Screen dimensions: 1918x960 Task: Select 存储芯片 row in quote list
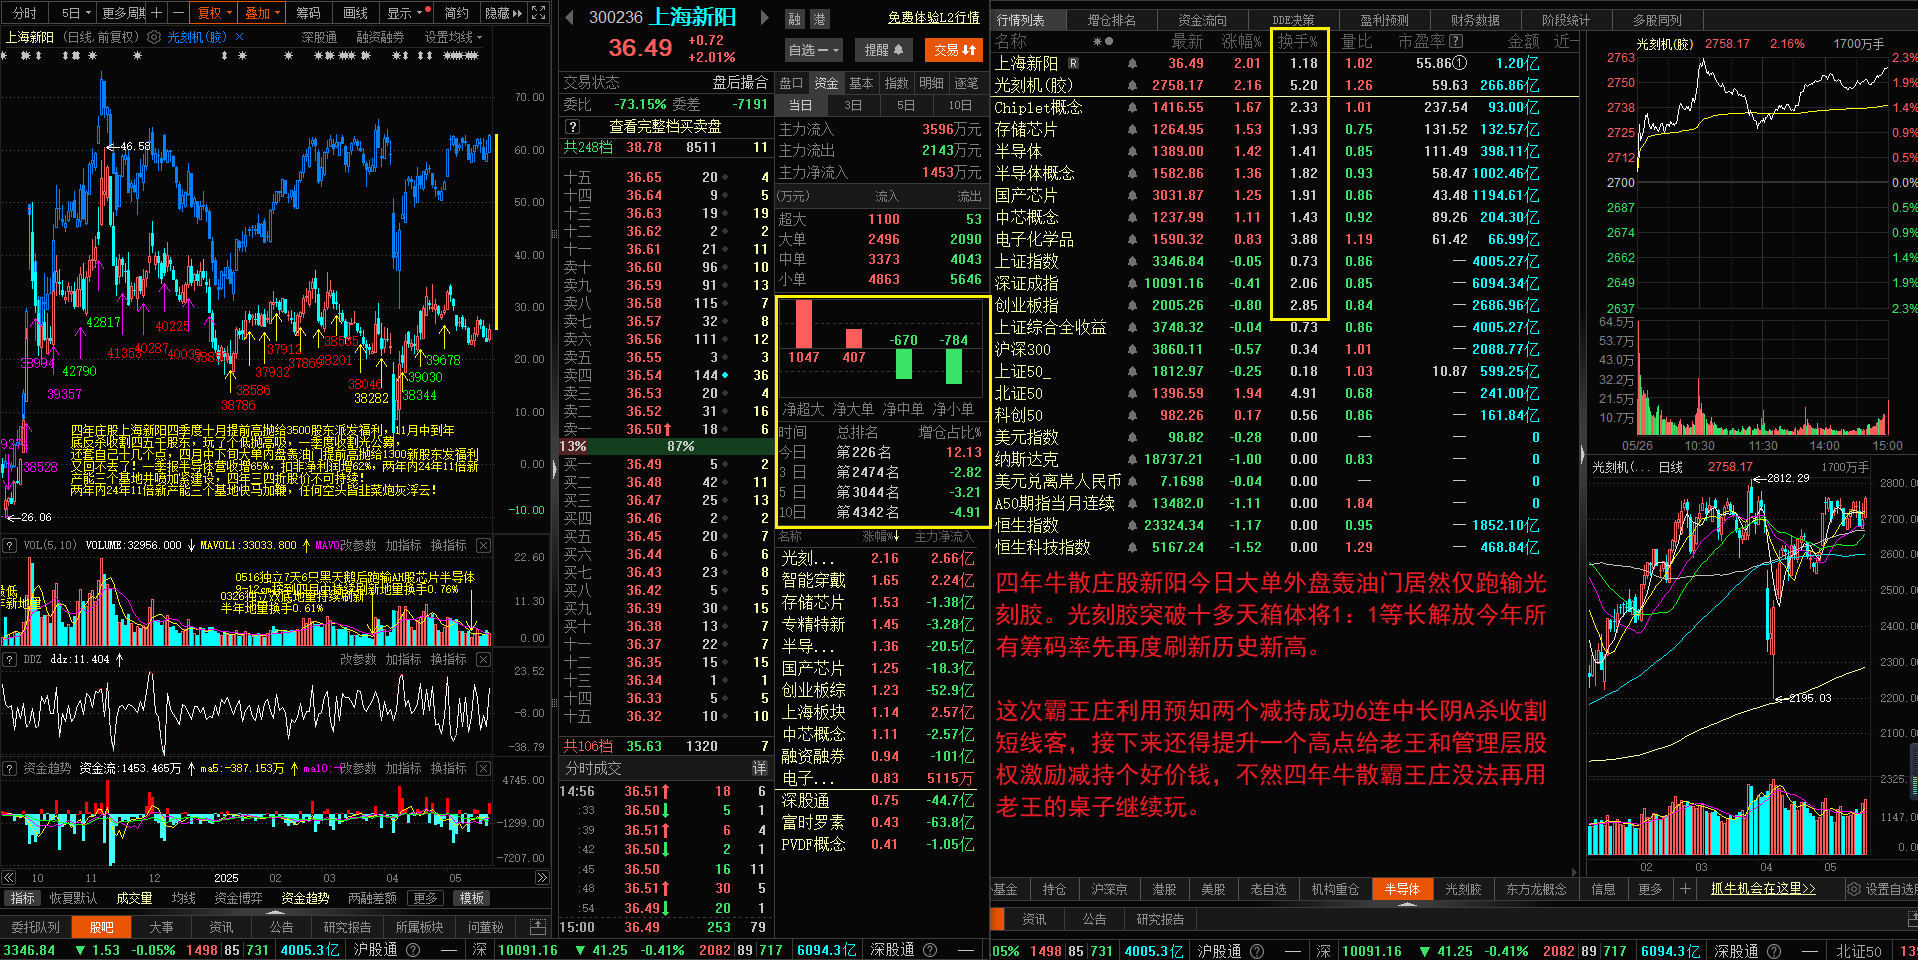click(x=1285, y=129)
